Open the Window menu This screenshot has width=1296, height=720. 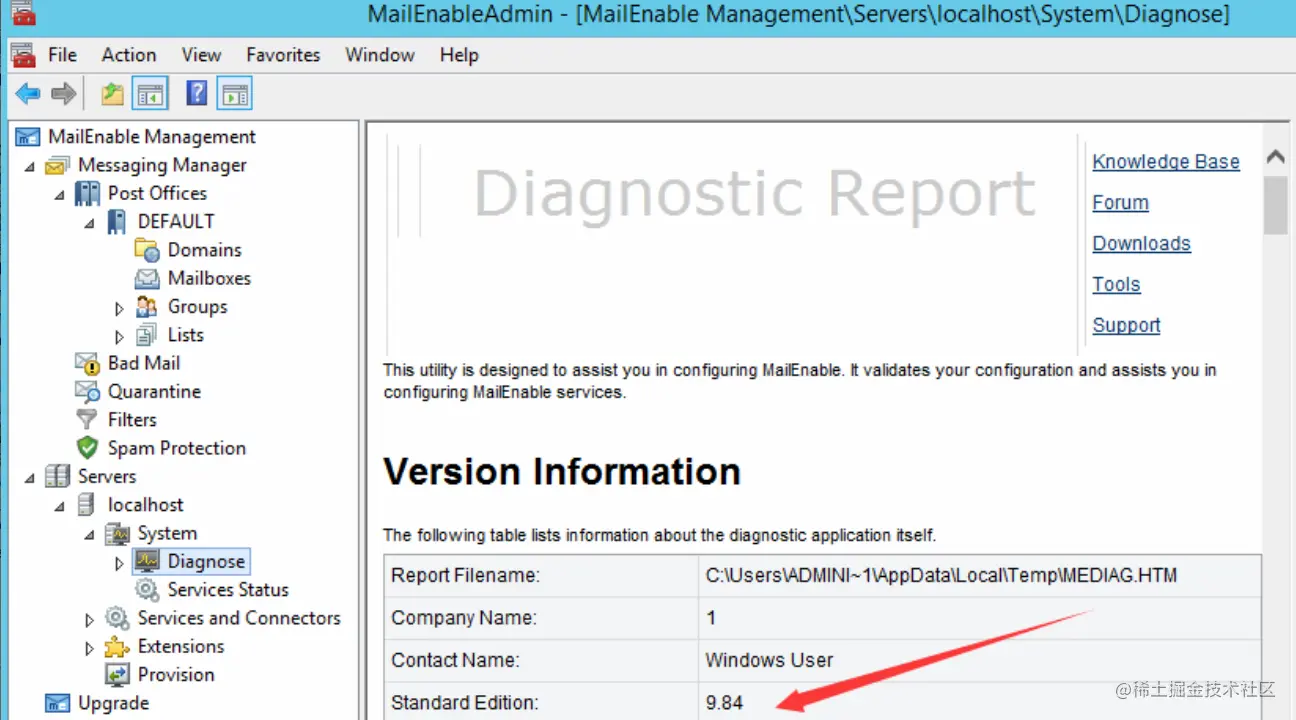pyautogui.click(x=380, y=55)
